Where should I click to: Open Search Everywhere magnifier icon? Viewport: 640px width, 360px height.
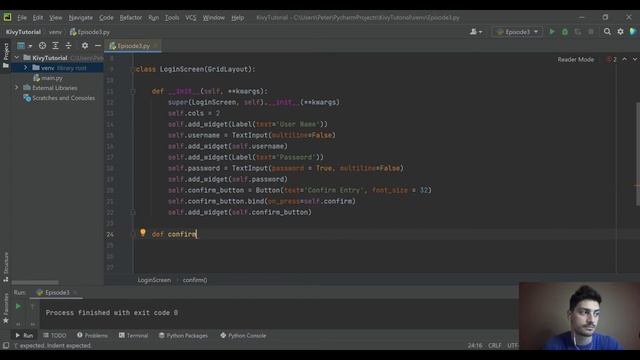coord(607,32)
